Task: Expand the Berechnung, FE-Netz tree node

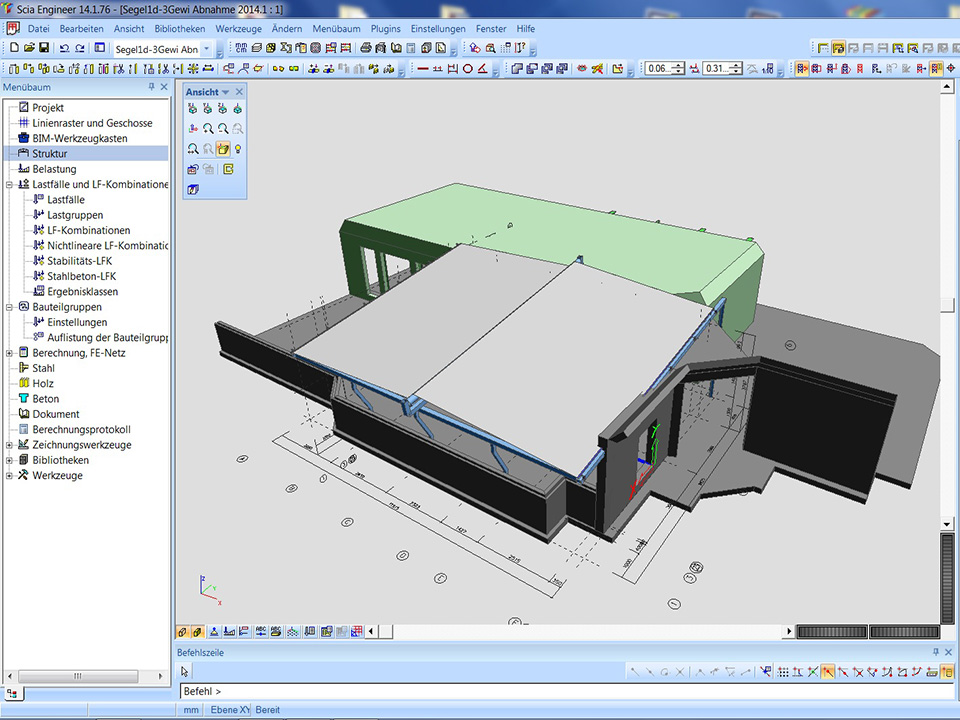Action: click(x=9, y=353)
